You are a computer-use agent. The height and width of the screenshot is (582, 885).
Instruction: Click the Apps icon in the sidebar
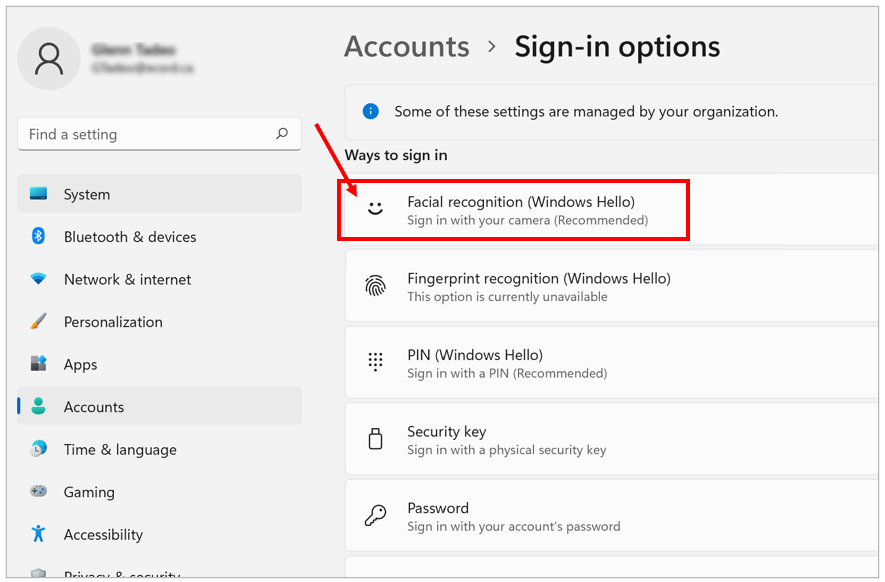[38, 364]
